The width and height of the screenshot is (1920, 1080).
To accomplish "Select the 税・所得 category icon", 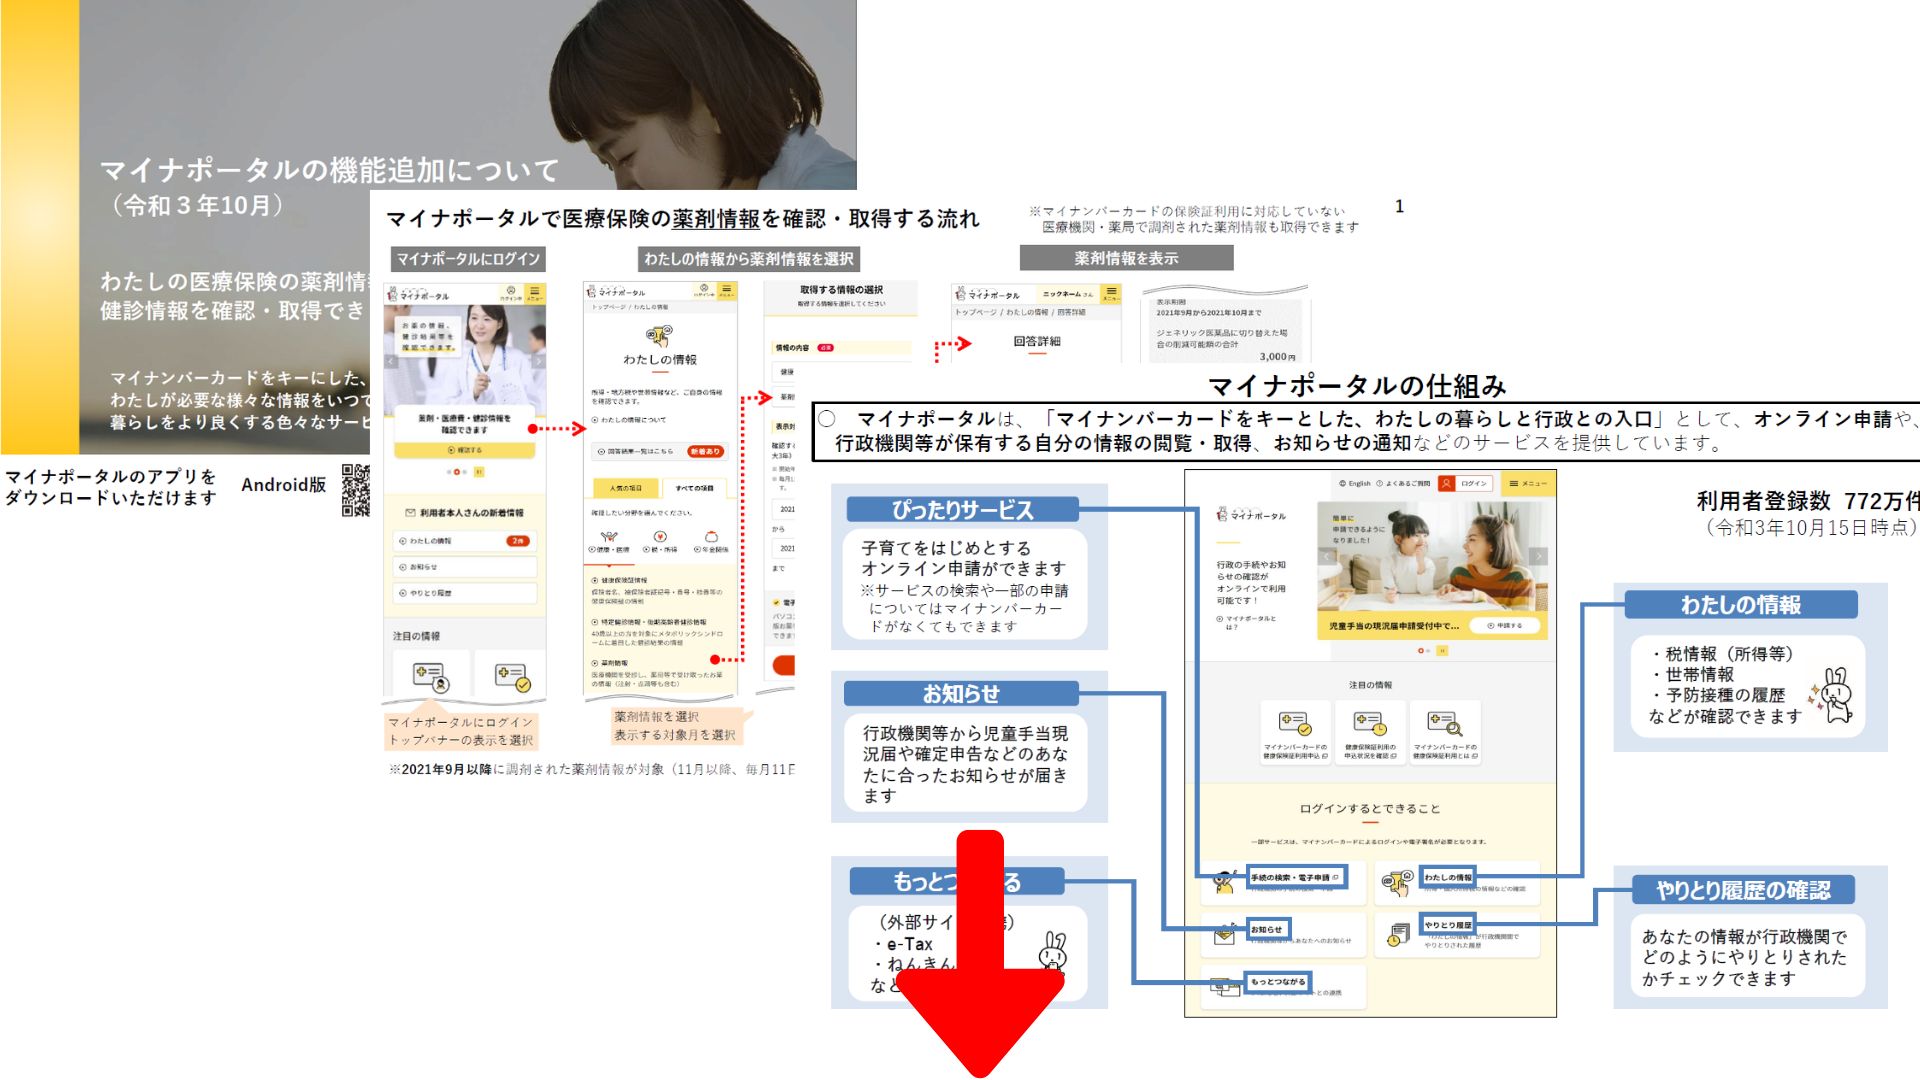I will (x=660, y=537).
